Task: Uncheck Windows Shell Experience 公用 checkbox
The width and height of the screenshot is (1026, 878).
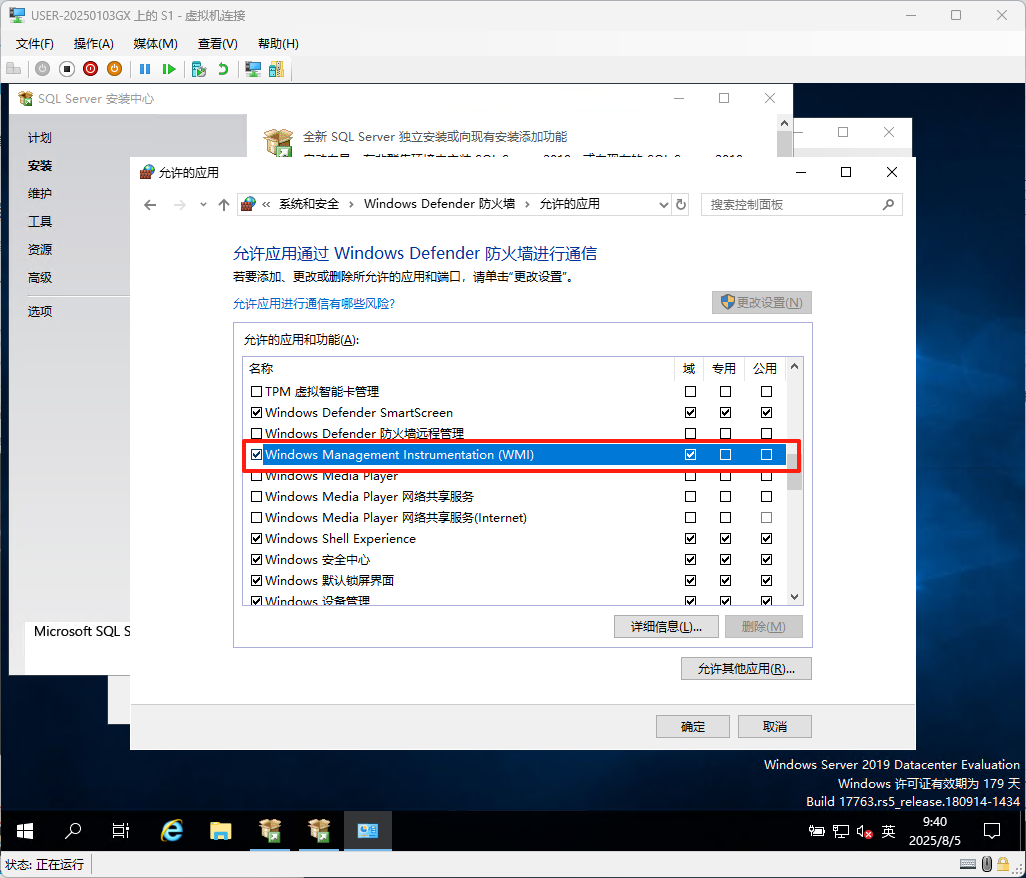Action: tap(766, 538)
